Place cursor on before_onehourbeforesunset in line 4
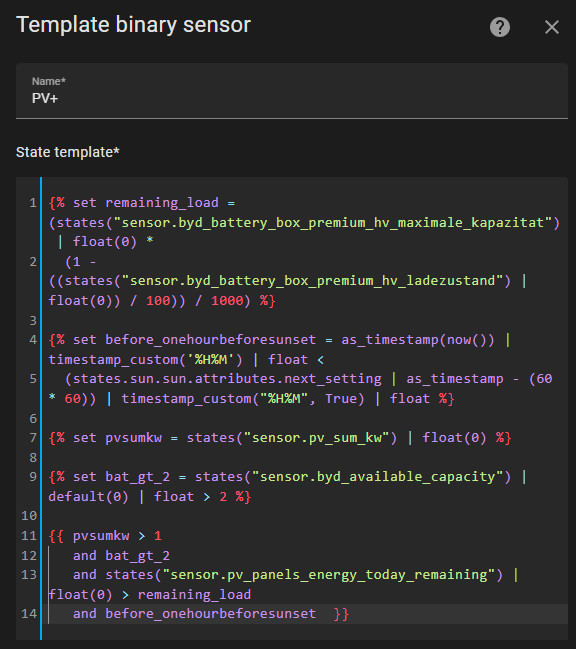Image resolution: width=576 pixels, height=649 pixels. tap(210, 340)
